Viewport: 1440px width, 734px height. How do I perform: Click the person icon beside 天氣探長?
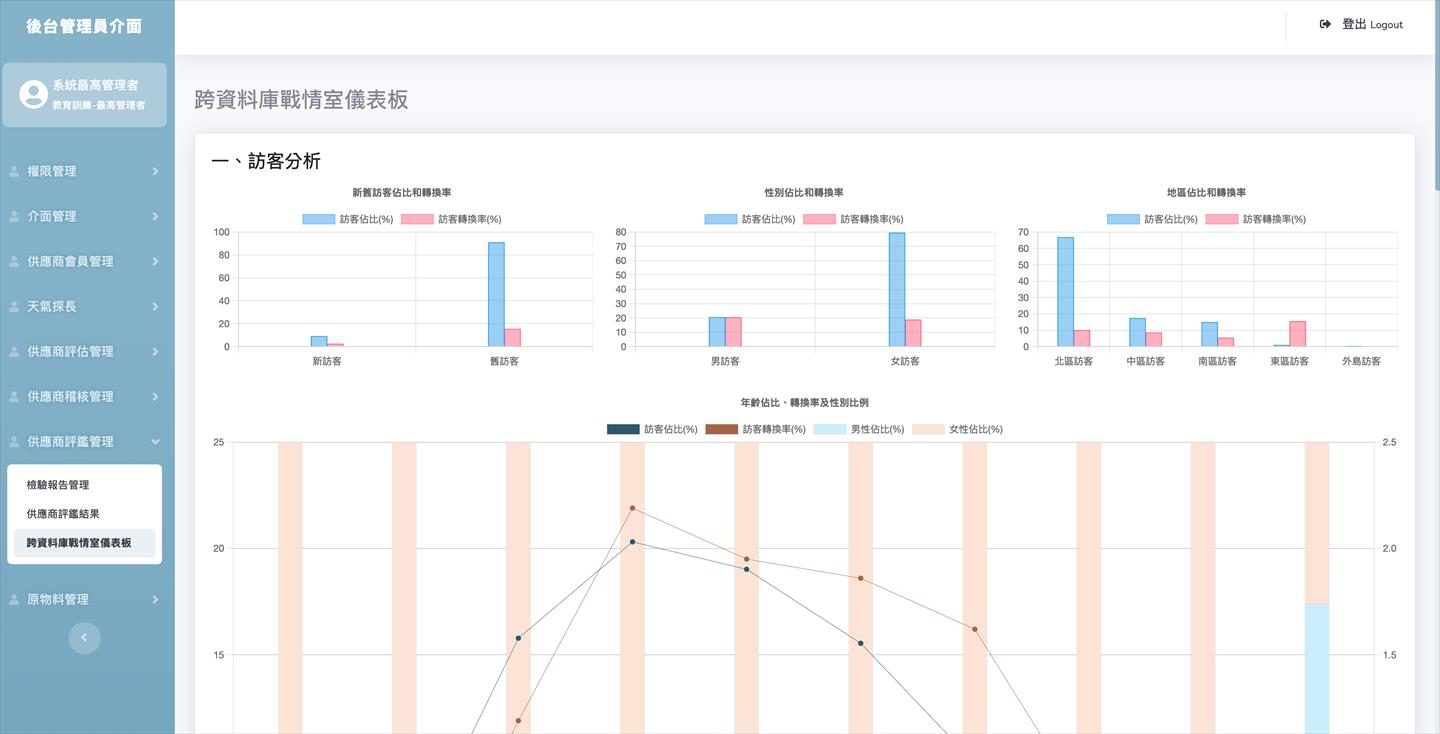14,306
